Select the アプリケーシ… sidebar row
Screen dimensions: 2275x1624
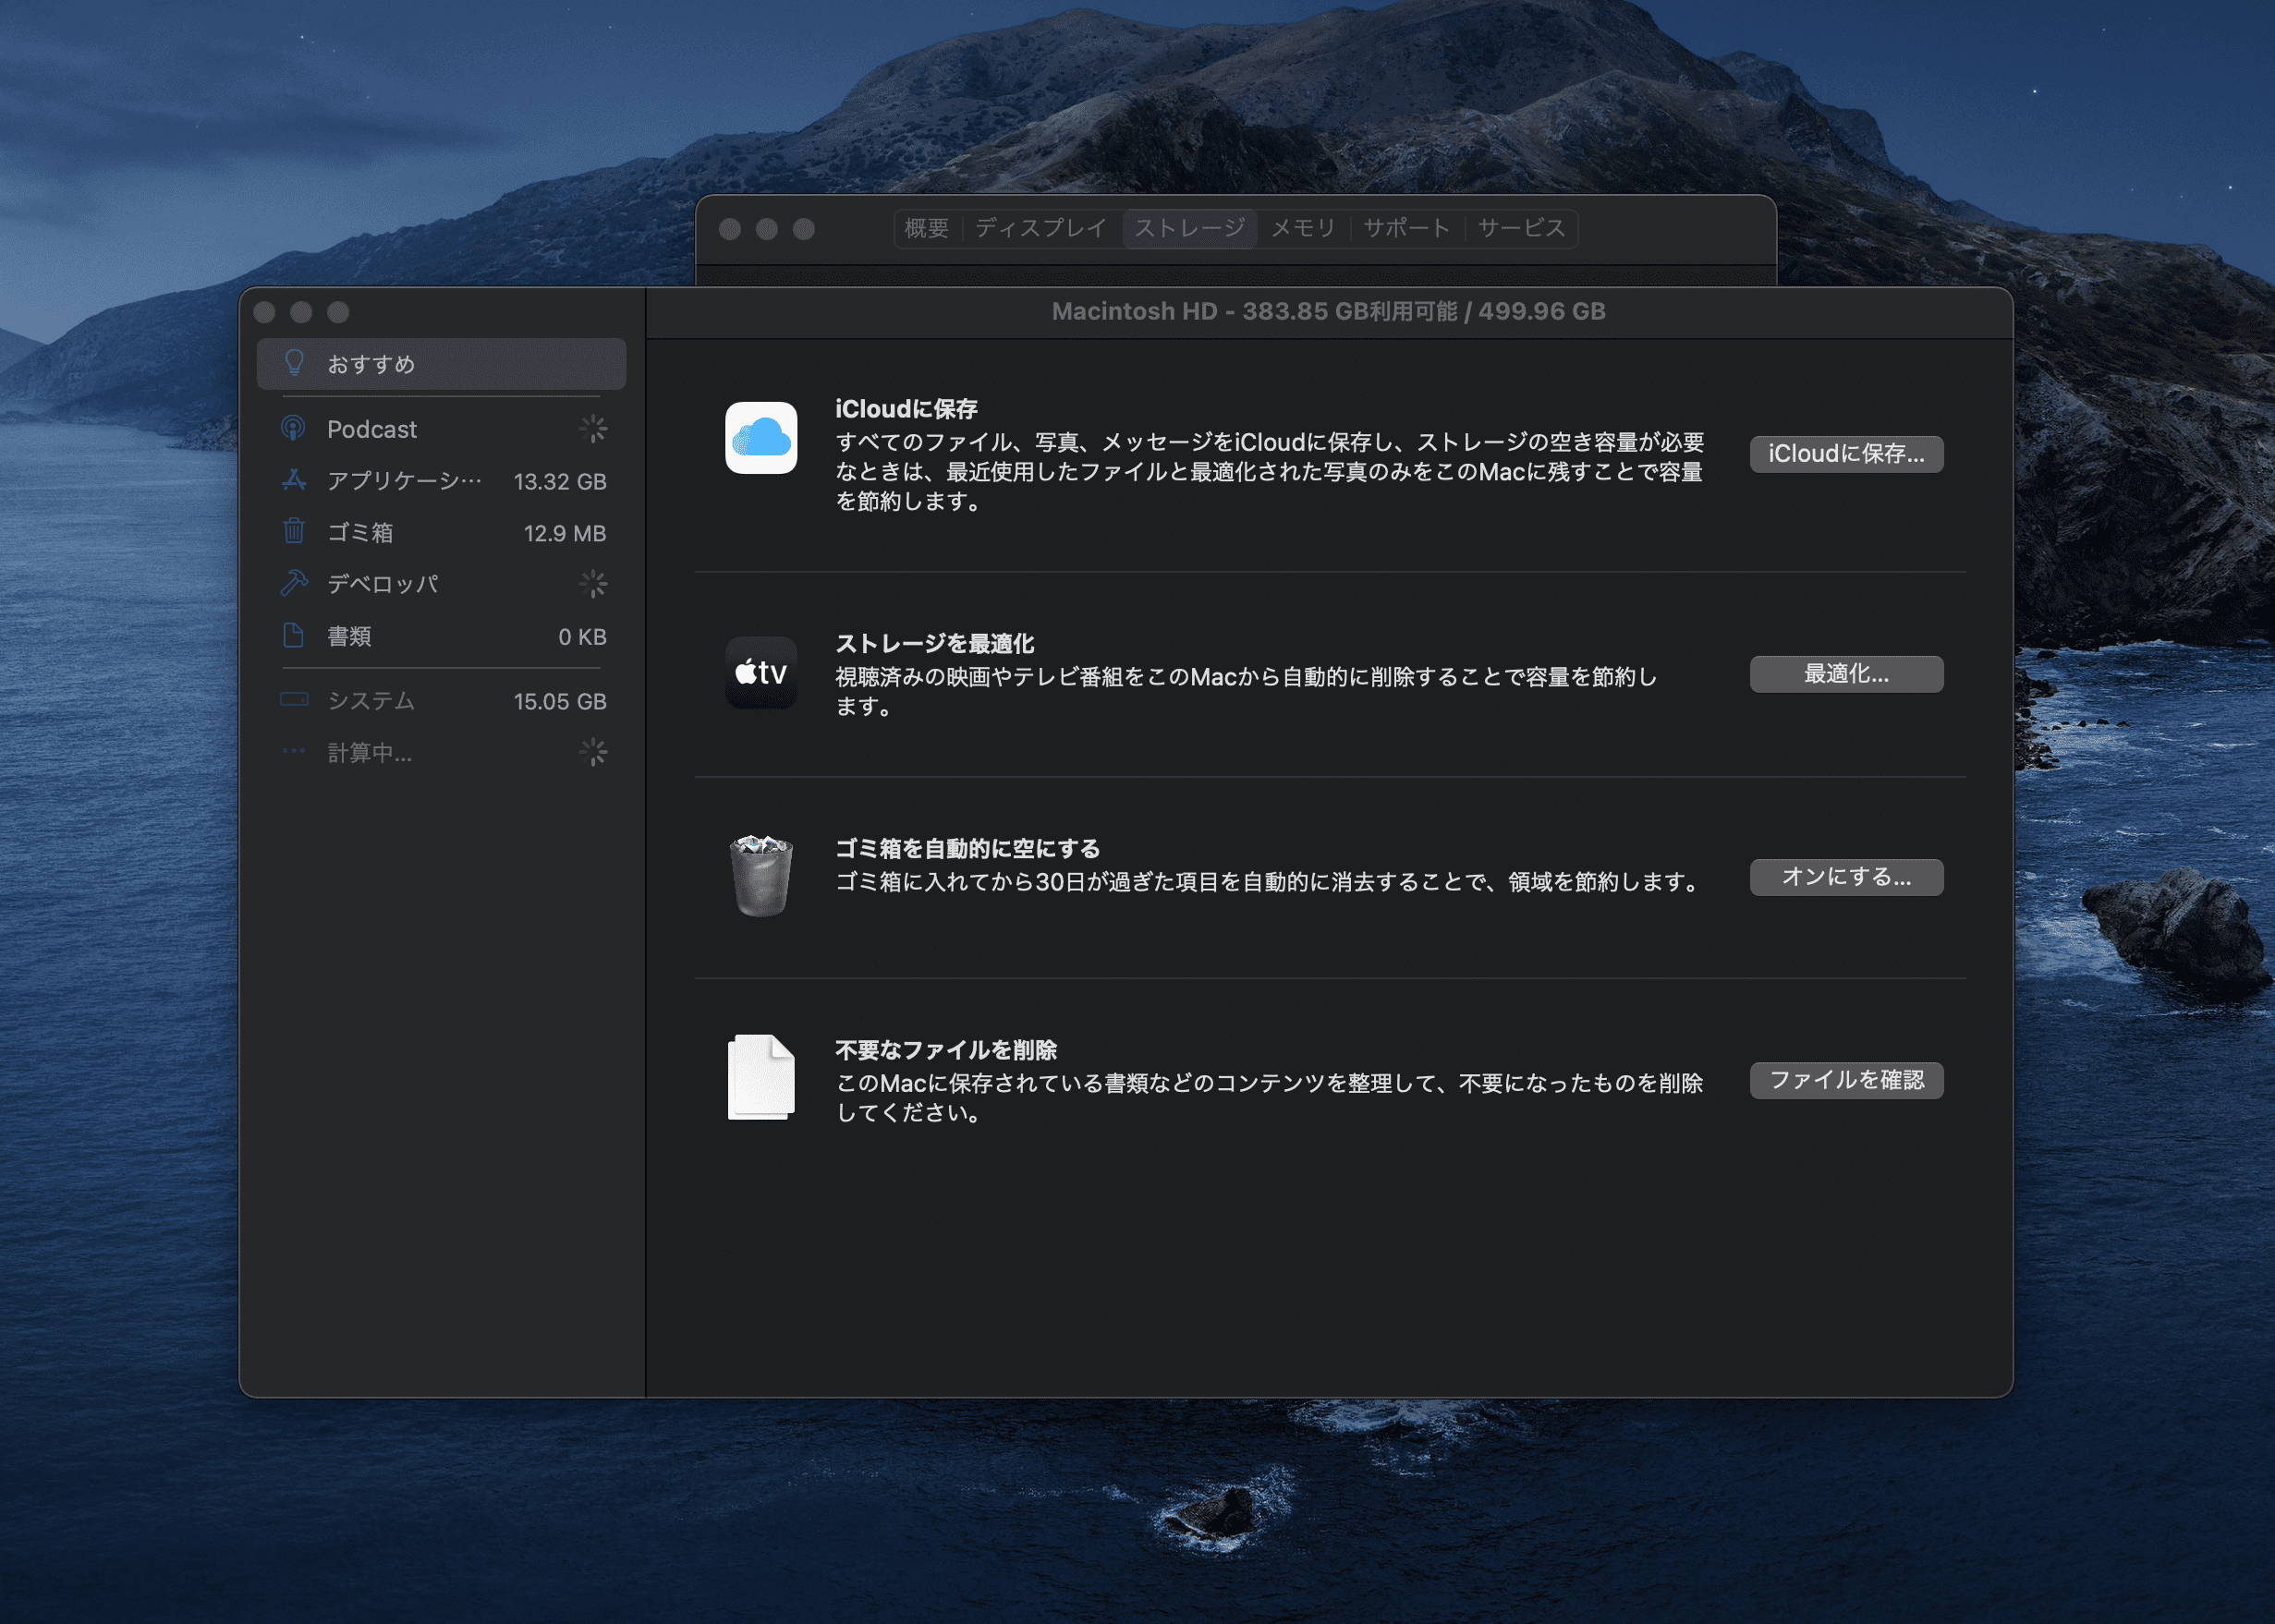(441, 481)
